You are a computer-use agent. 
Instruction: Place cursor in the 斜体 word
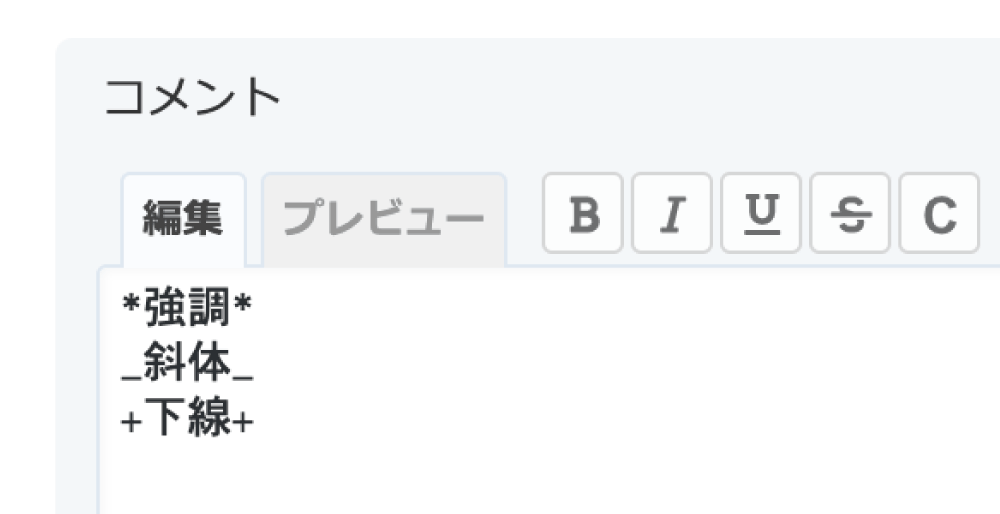(187, 363)
